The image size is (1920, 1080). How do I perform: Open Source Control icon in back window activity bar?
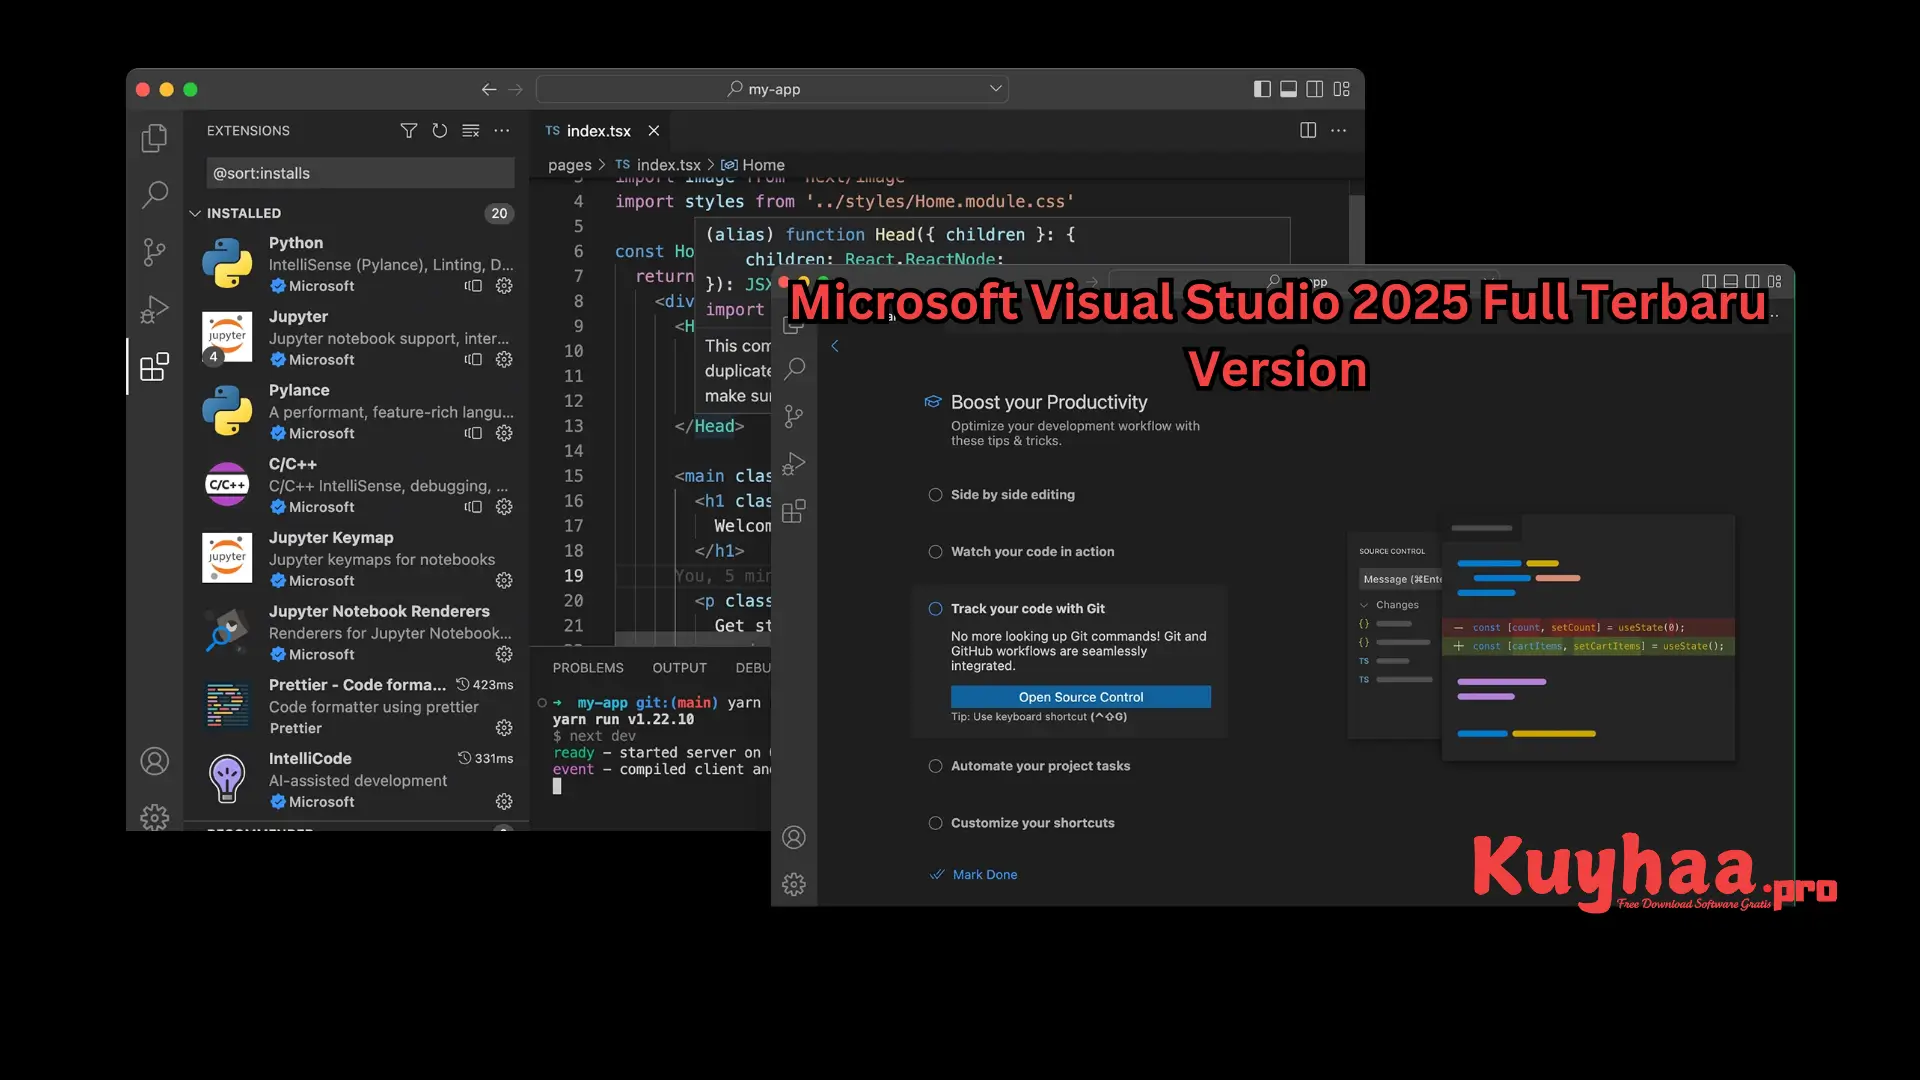(154, 252)
